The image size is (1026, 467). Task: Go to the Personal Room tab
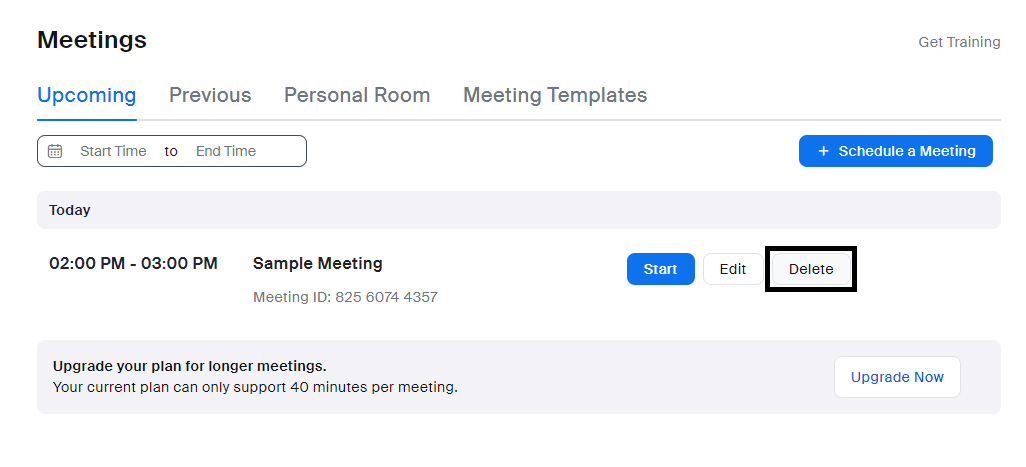coord(357,95)
